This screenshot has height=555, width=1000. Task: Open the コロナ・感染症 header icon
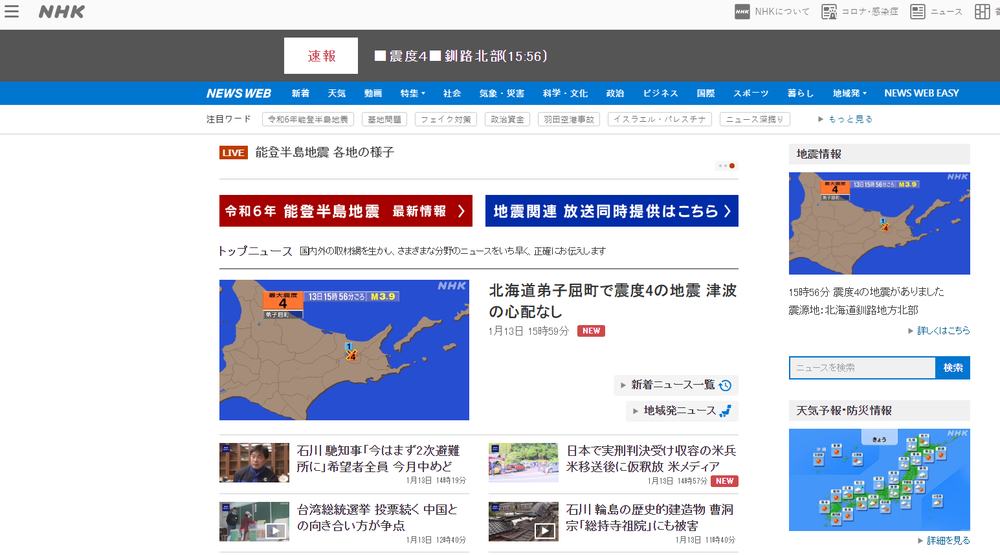pos(829,12)
